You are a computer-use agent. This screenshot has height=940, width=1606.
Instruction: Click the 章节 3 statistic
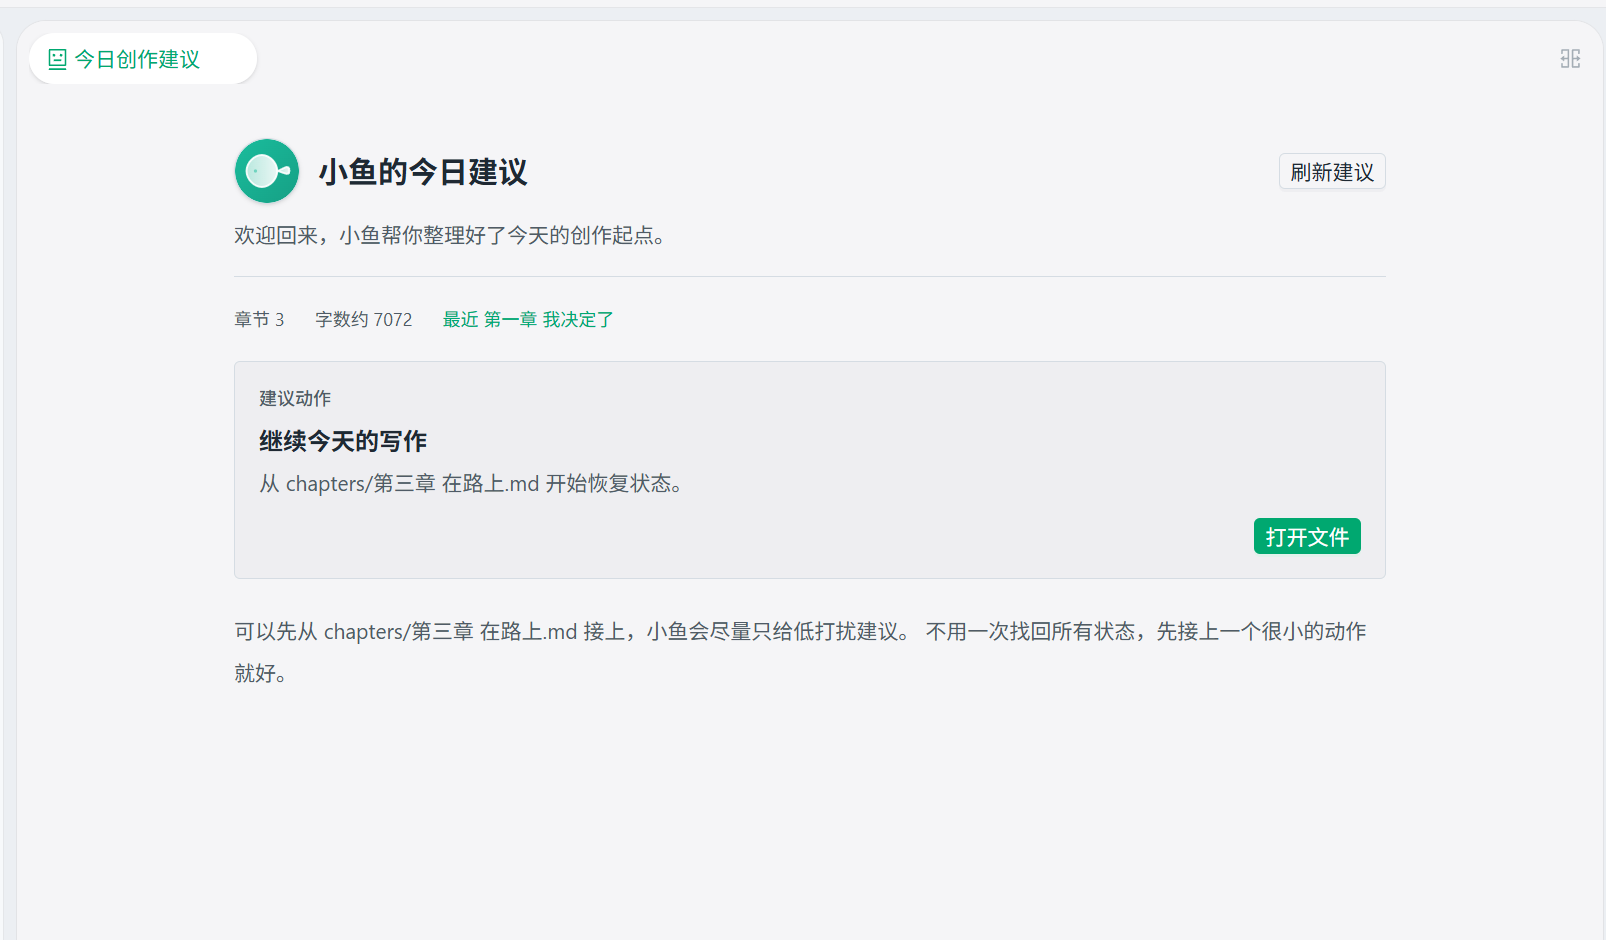pos(259,319)
